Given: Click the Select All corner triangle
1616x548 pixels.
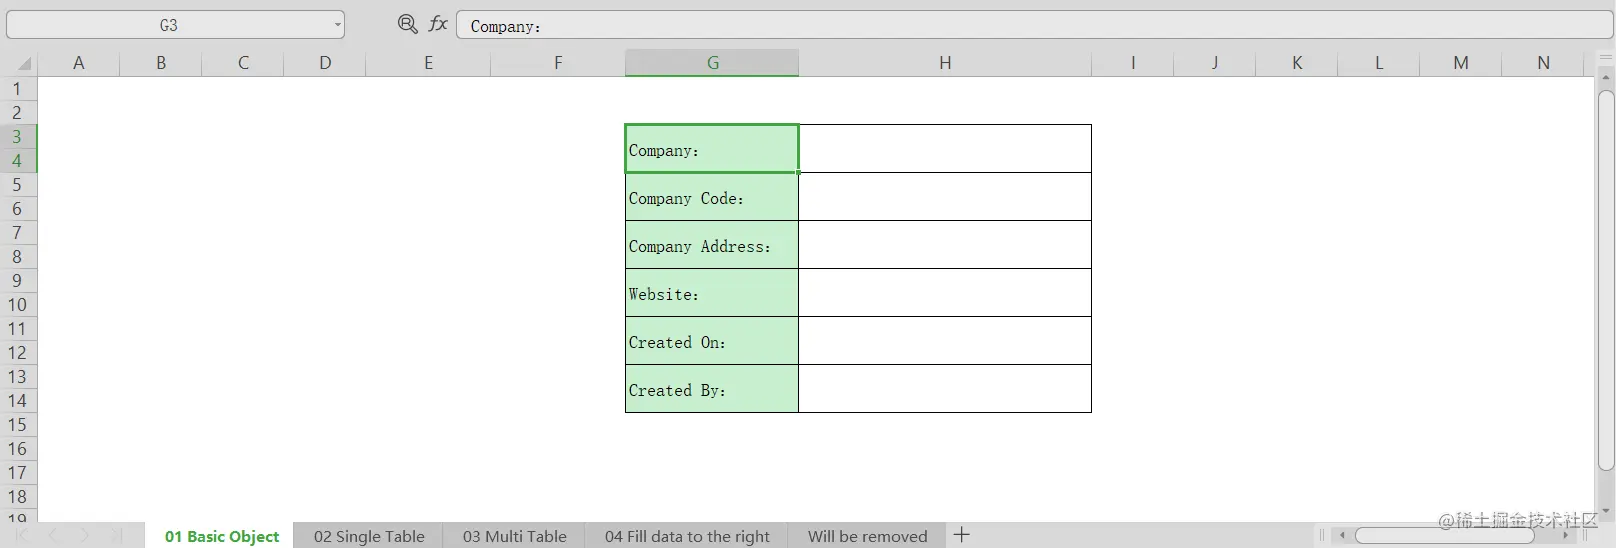Looking at the screenshot, I should [x=23, y=63].
